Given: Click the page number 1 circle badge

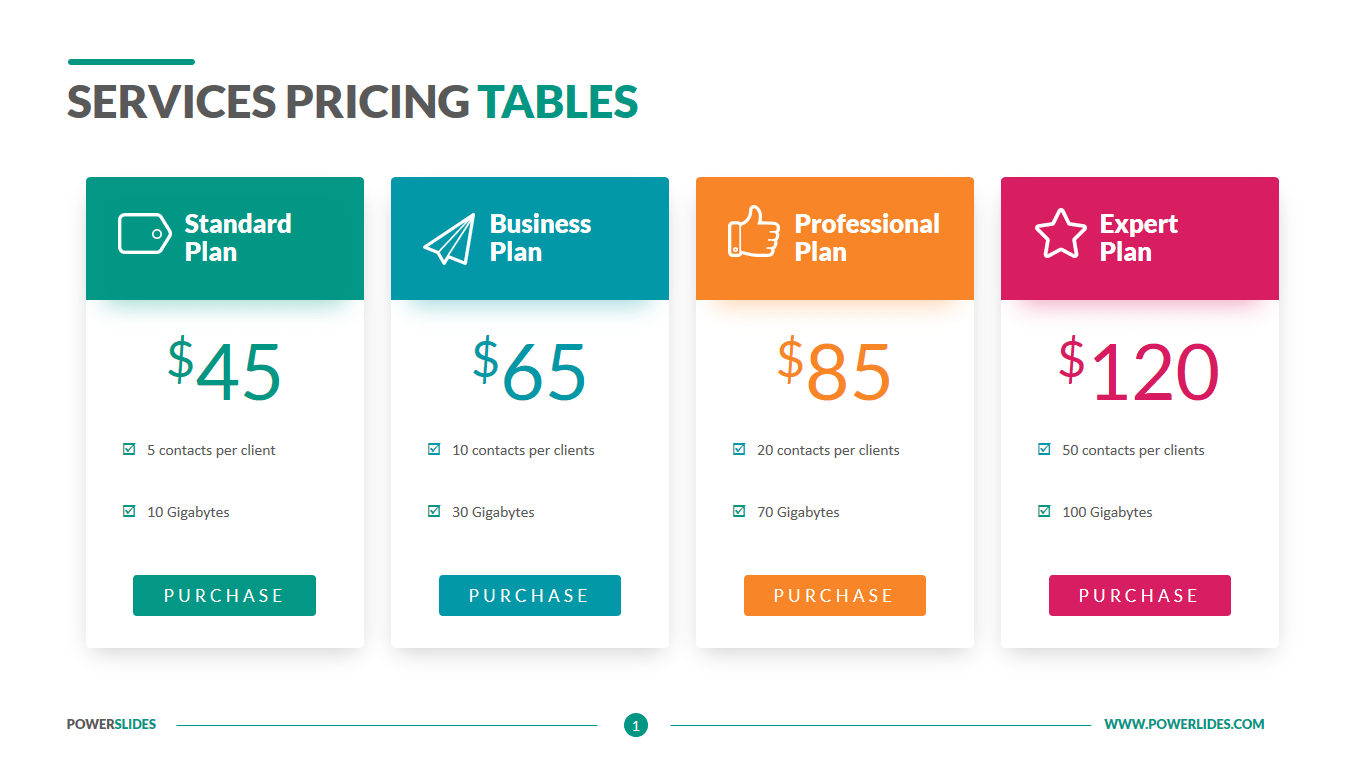Looking at the screenshot, I should 635,725.
